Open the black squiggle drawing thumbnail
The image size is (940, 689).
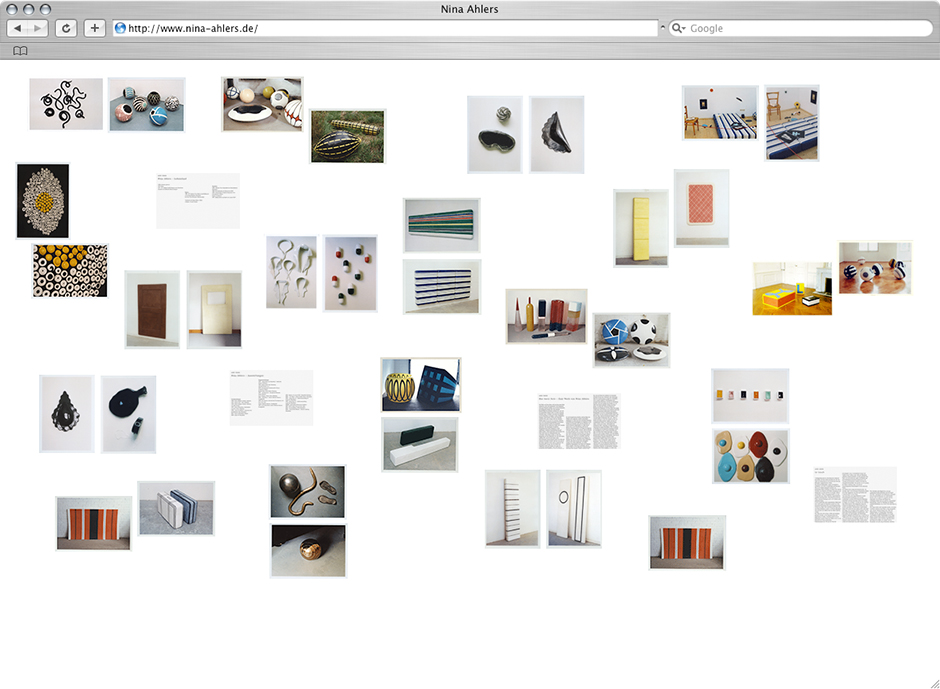click(66, 104)
